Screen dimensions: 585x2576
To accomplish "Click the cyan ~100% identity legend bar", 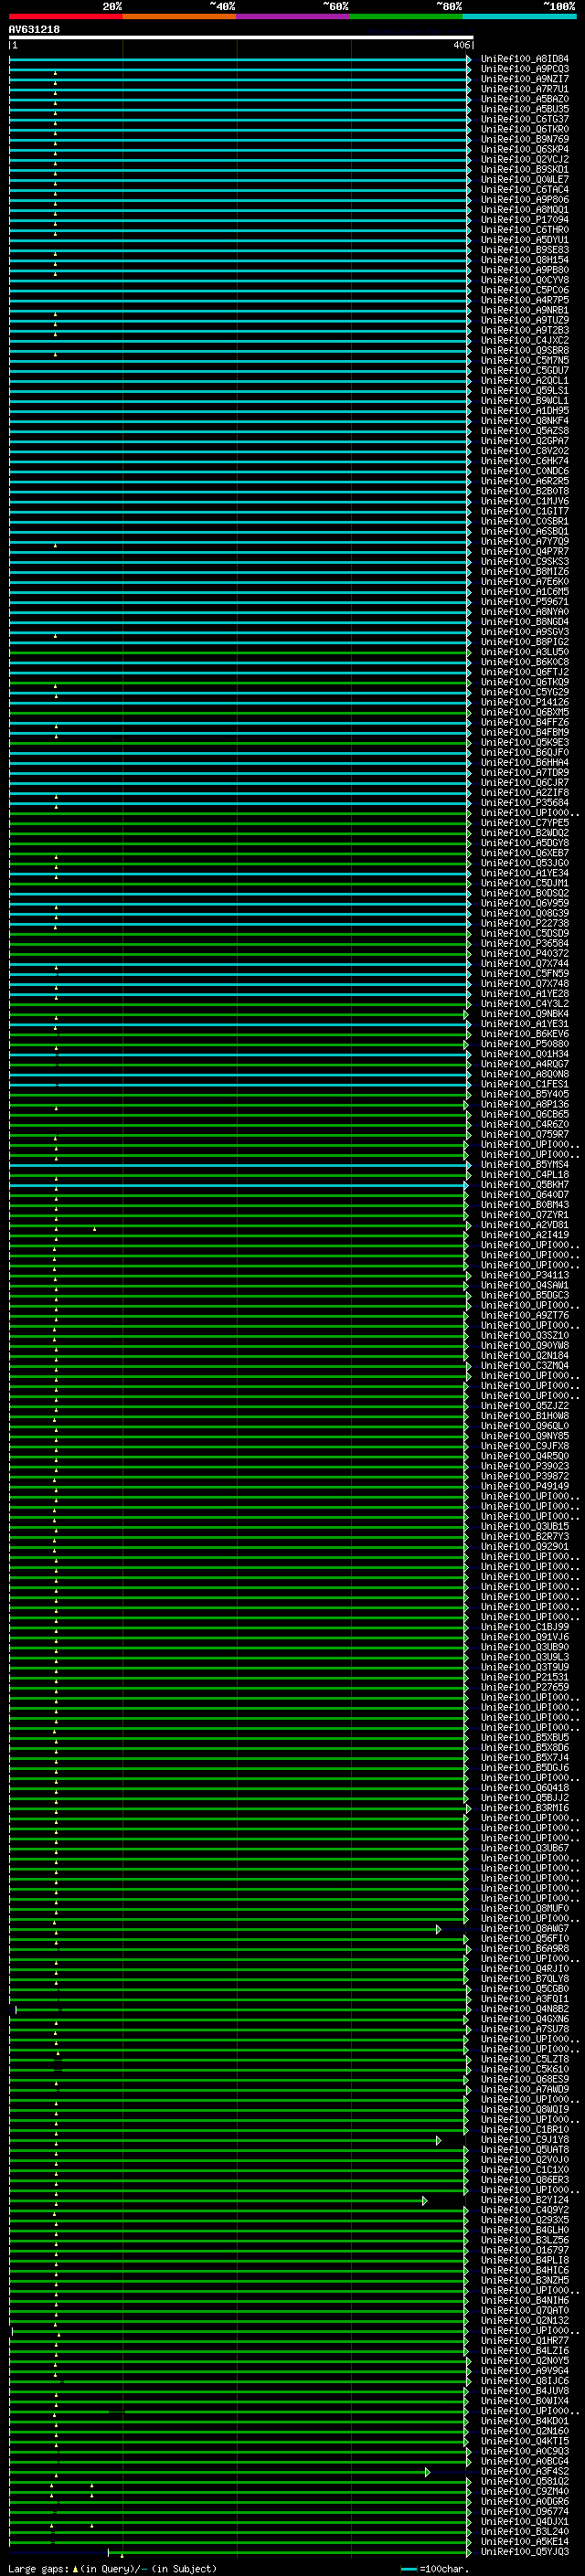I will (519, 16).
